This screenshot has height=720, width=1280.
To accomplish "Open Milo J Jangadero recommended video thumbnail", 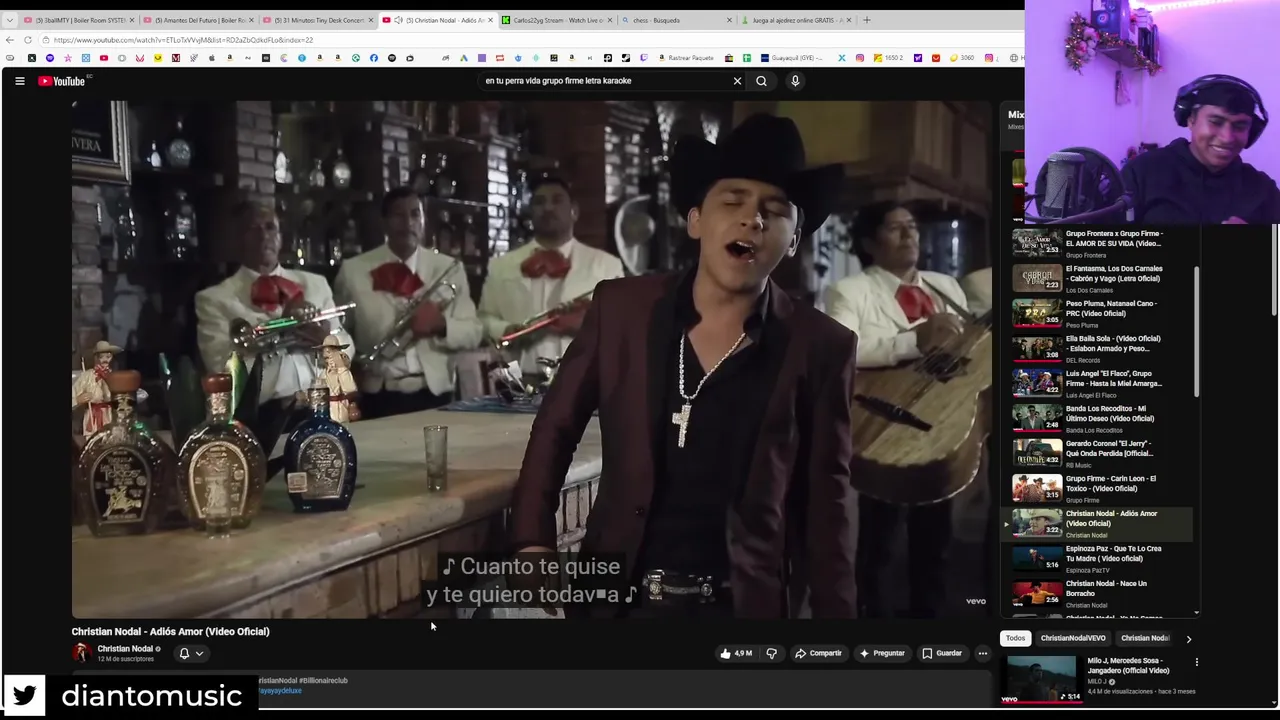I will pyautogui.click(x=1041, y=679).
